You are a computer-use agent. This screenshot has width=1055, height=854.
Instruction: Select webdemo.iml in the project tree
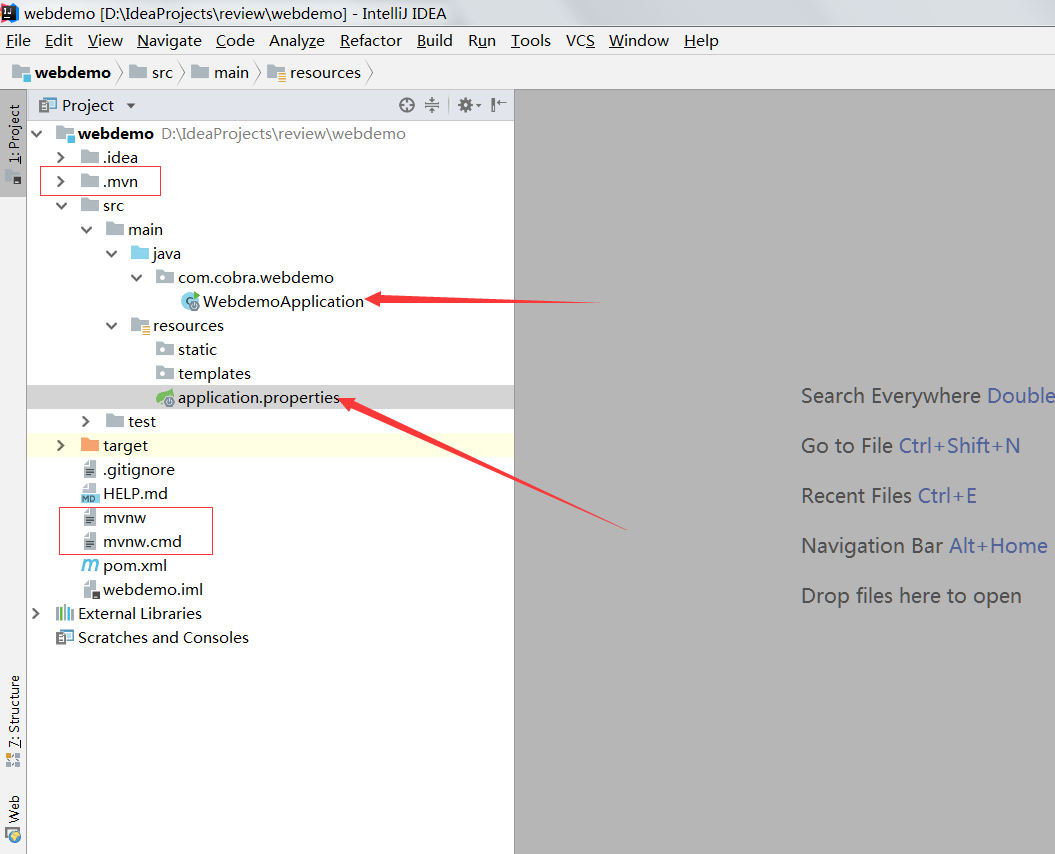pos(153,590)
